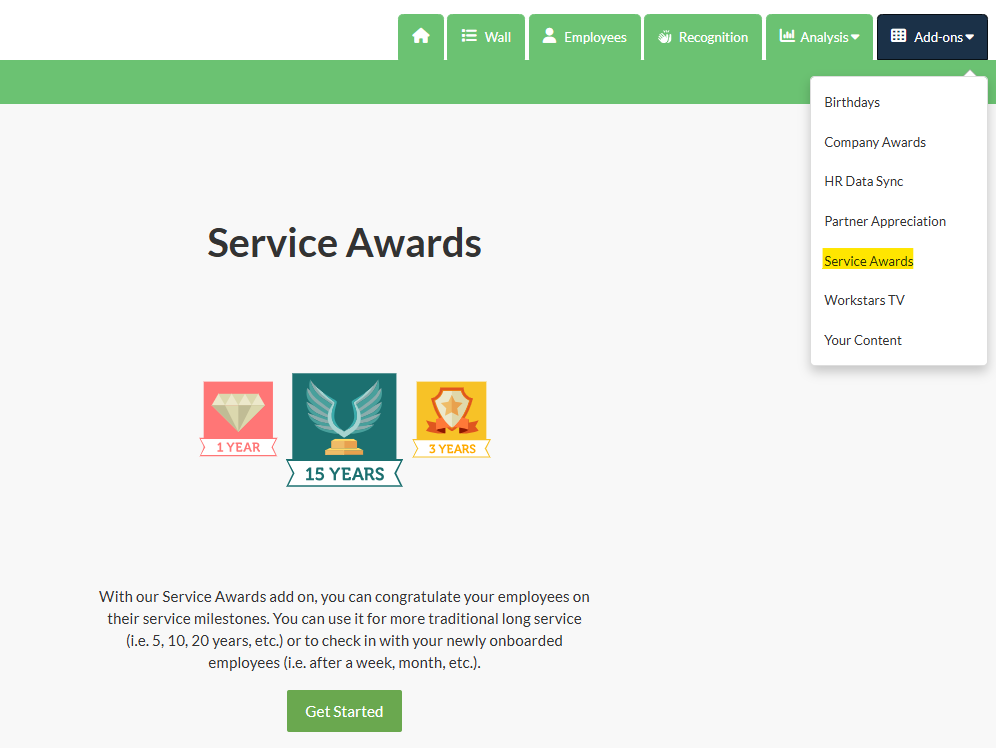Open Company Awards menu item
996x748 pixels.
875,142
